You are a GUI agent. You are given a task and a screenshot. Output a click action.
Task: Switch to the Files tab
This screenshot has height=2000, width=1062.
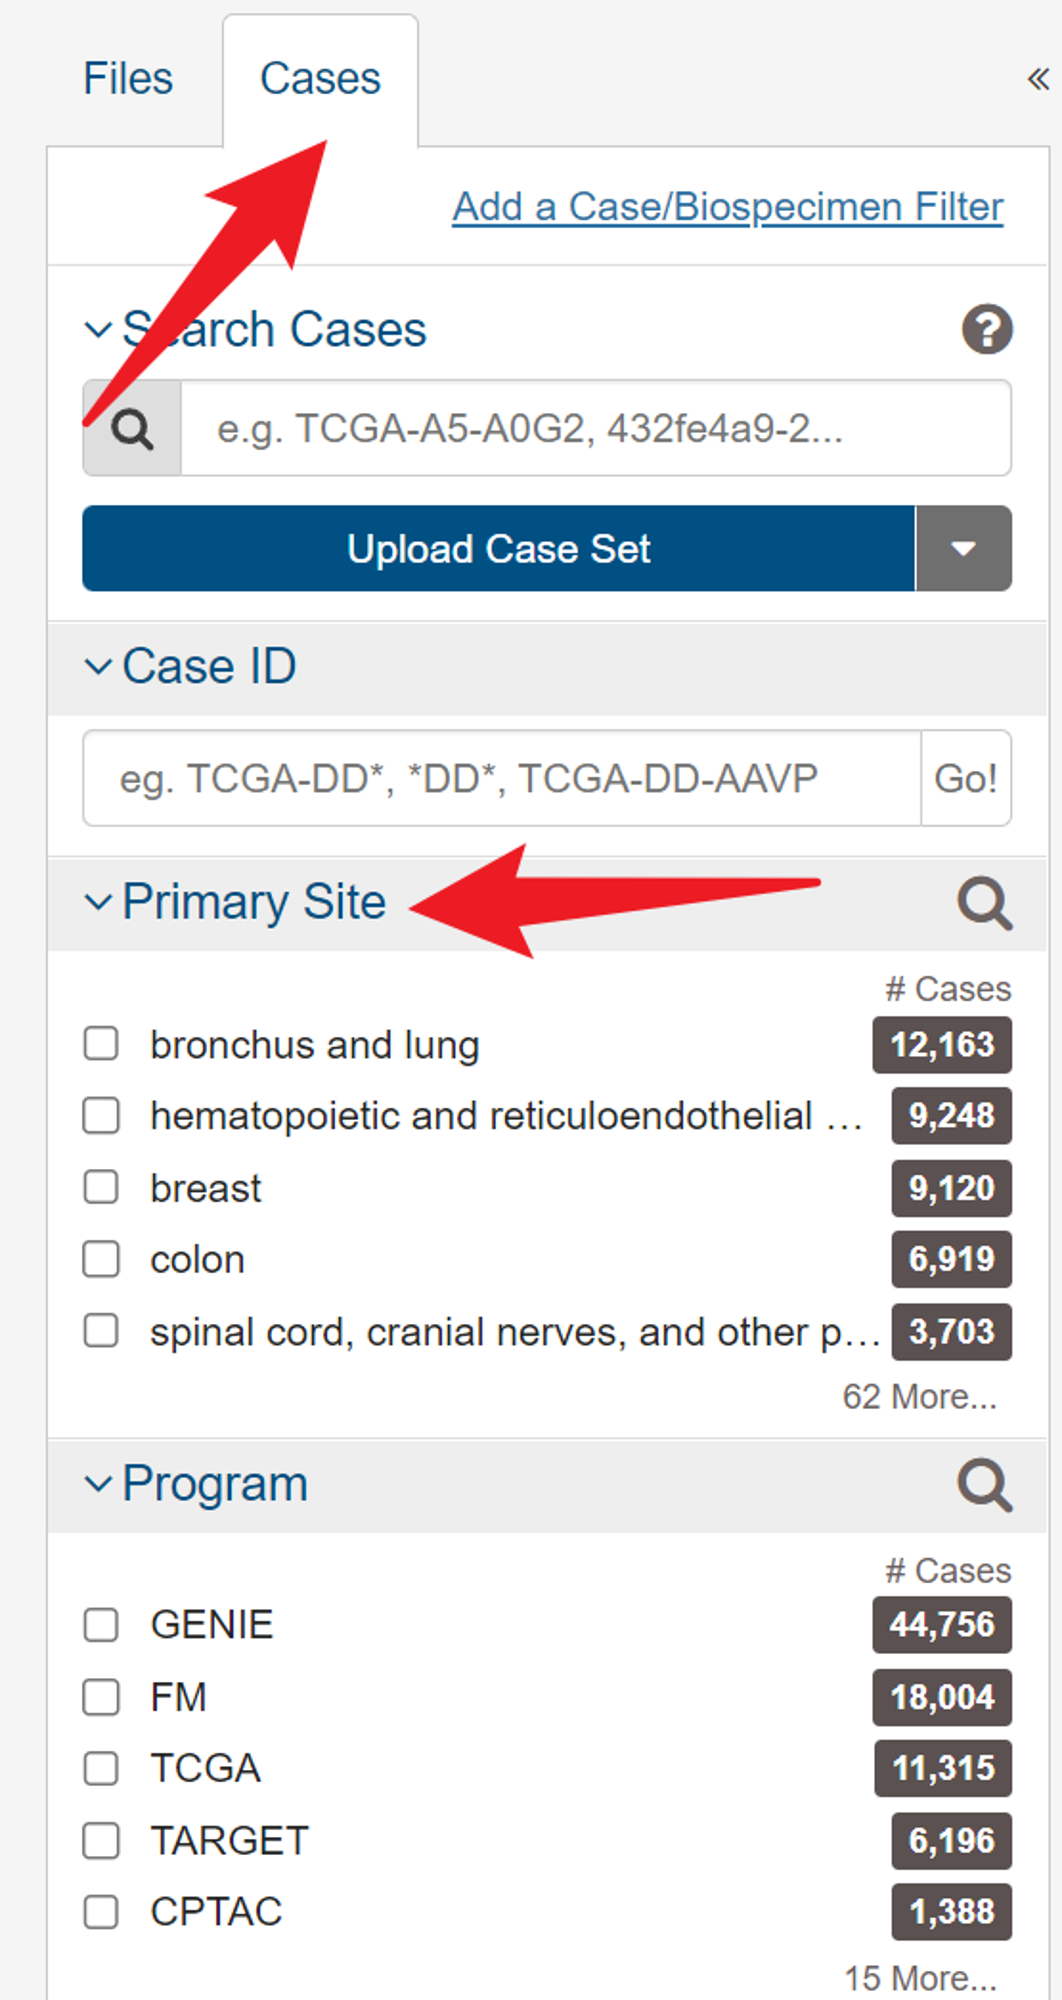click(x=128, y=79)
